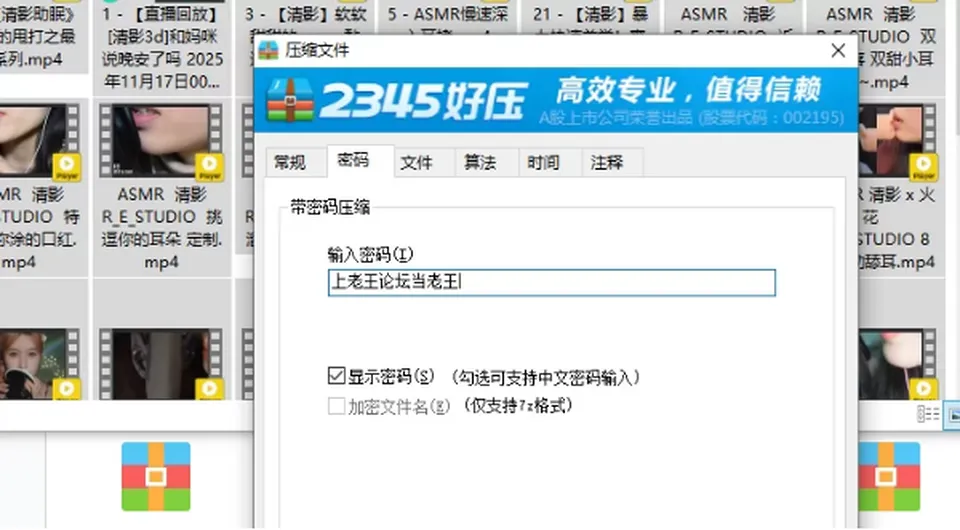Click the 2345好压 banner logo

tap(396, 100)
